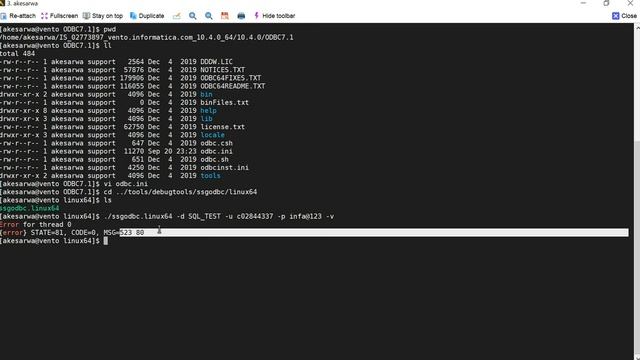Image resolution: width=640 pixels, height=360 pixels.
Task: Click the pencil edit icon in toolbar
Action: pos(176,16)
